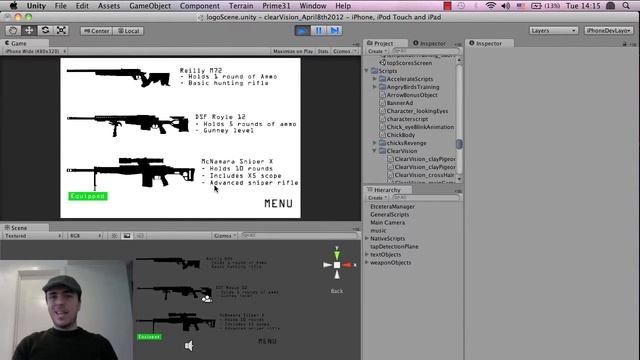Viewport: 640px width, 360px height.
Task: Open Game view Gizmos dropdown
Action: point(344,51)
